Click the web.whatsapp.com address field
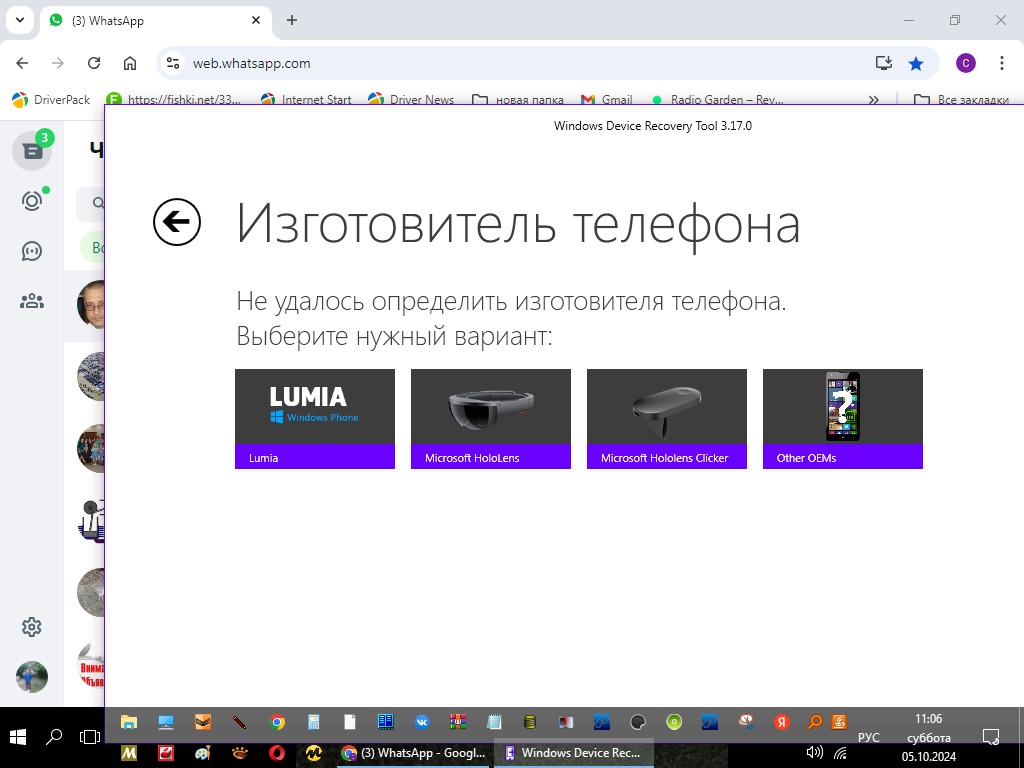This screenshot has width=1024, height=768. pyautogui.click(x=522, y=63)
